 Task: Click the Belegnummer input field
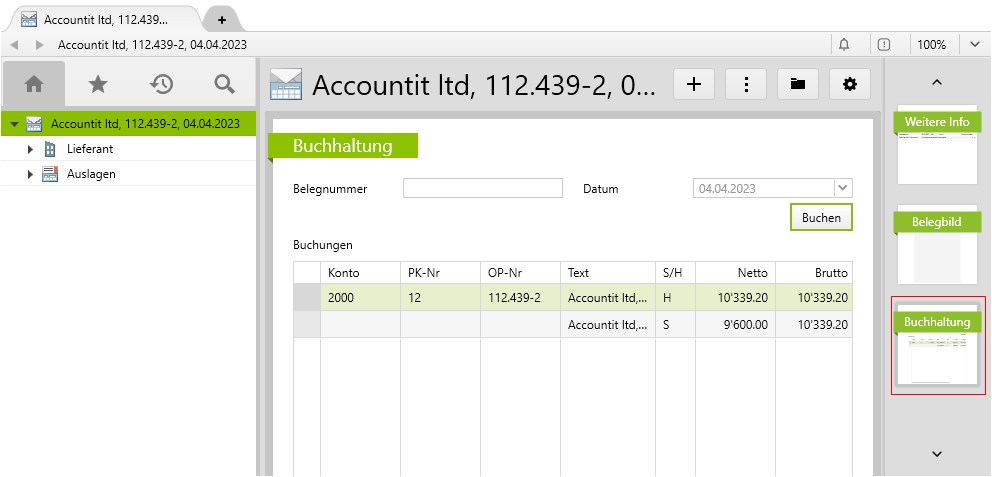[x=483, y=188]
